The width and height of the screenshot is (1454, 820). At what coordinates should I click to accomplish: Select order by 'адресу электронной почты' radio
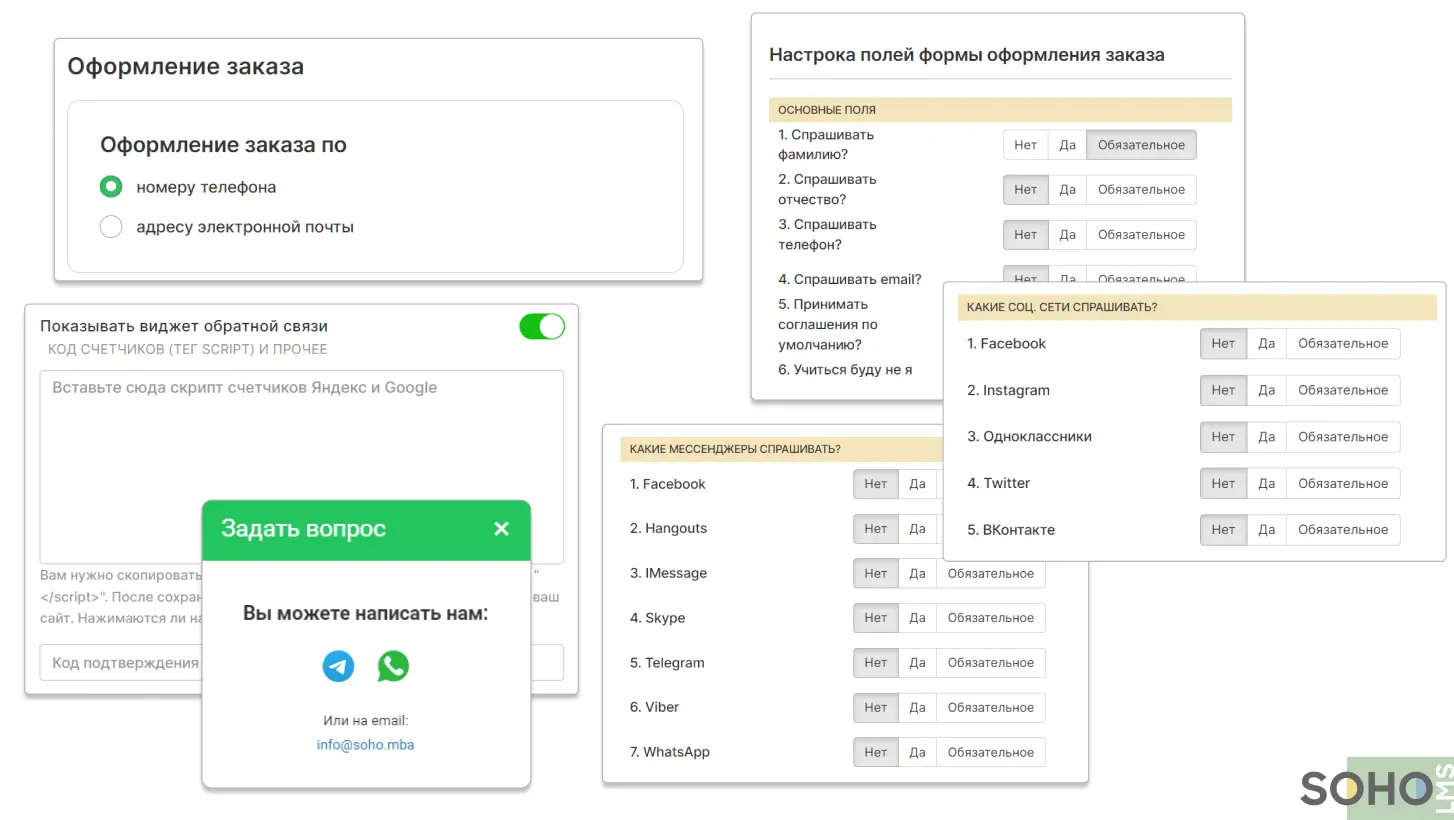[111, 227]
